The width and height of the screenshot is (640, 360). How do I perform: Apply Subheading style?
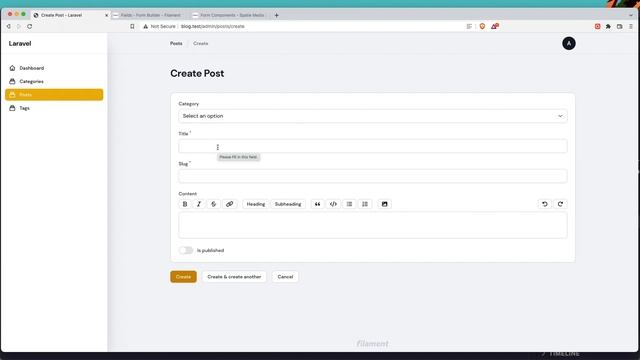(288, 204)
